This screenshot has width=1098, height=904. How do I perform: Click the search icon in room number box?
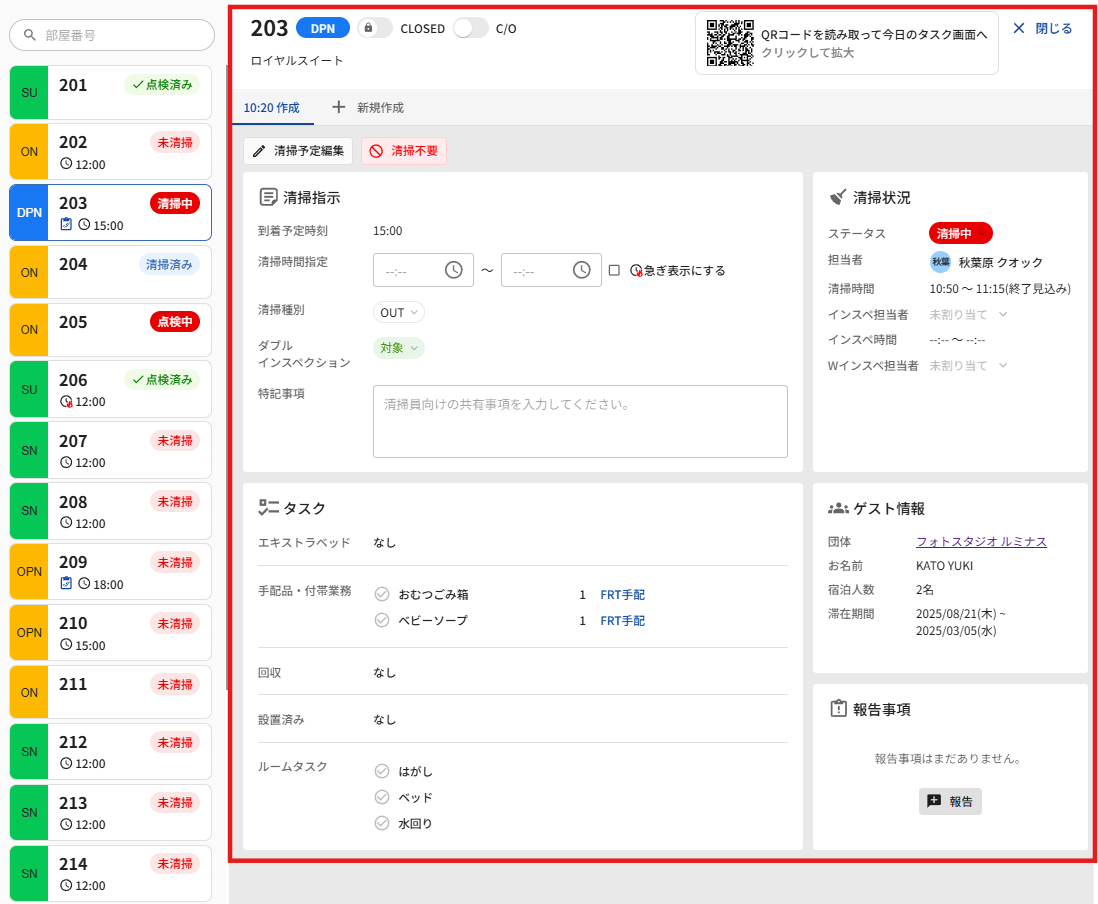tap(30, 35)
